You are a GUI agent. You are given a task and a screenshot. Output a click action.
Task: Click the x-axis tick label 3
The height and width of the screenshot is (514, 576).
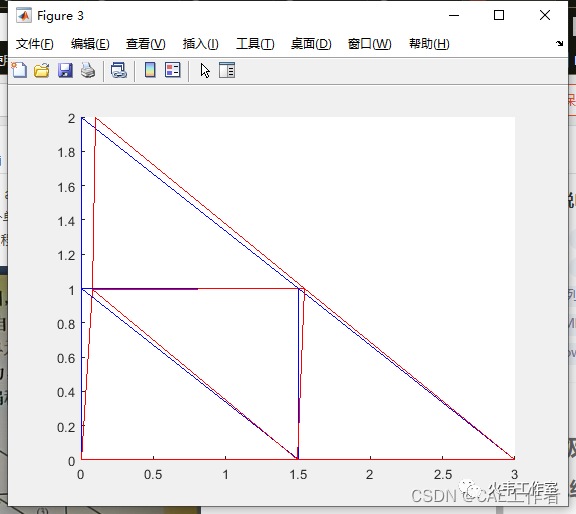514,475
